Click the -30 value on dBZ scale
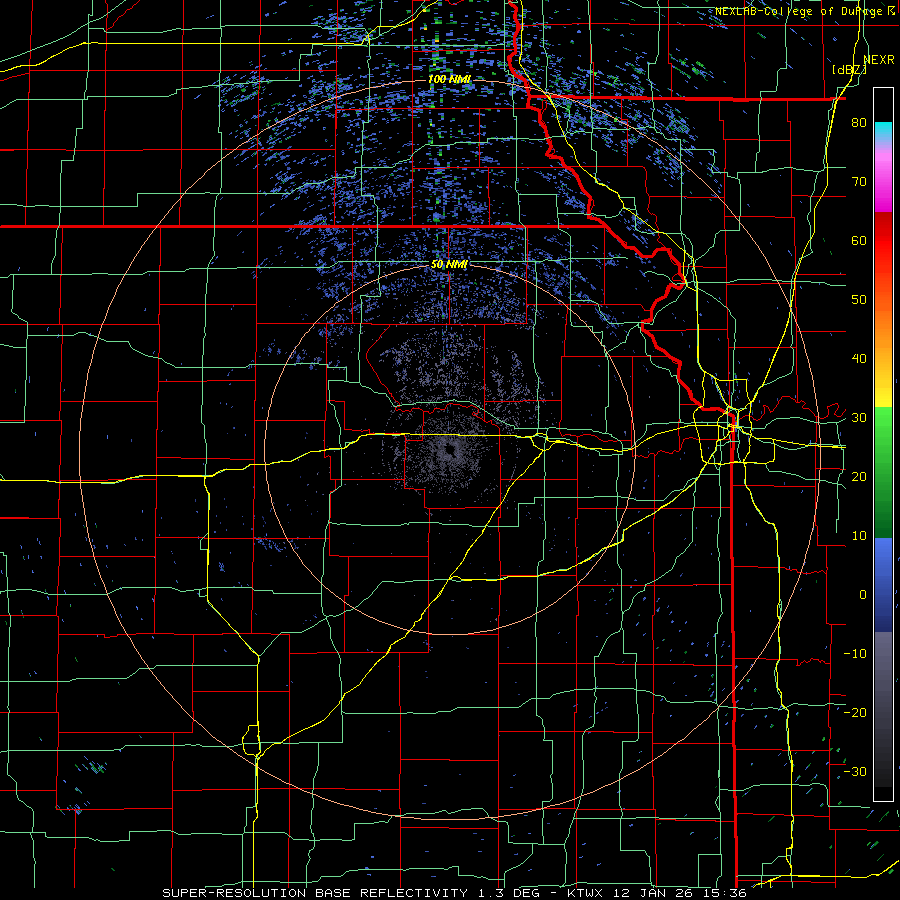This screenshot has height=900, width=900. (855, 772)
